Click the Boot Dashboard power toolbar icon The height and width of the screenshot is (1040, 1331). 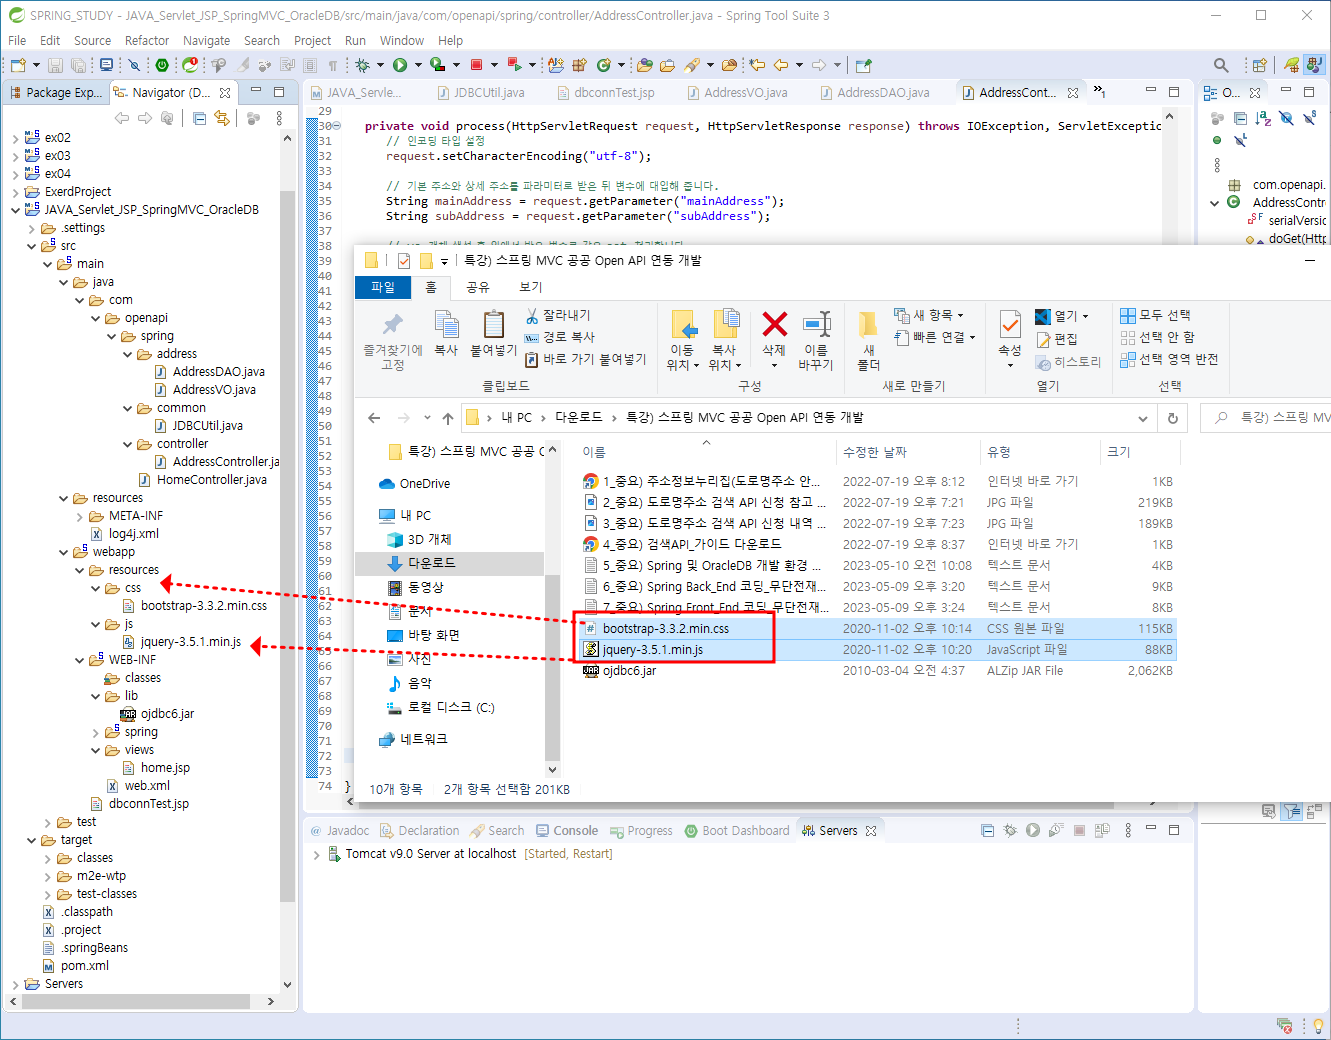point(162,65)
